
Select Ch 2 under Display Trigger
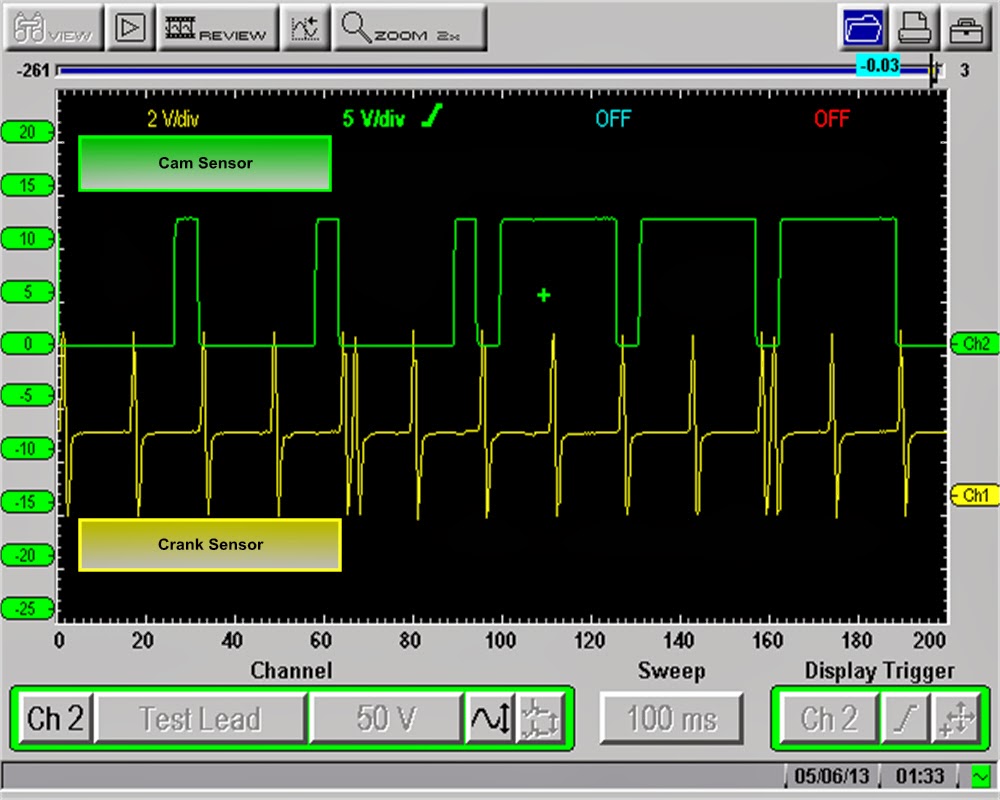[826, 716]
